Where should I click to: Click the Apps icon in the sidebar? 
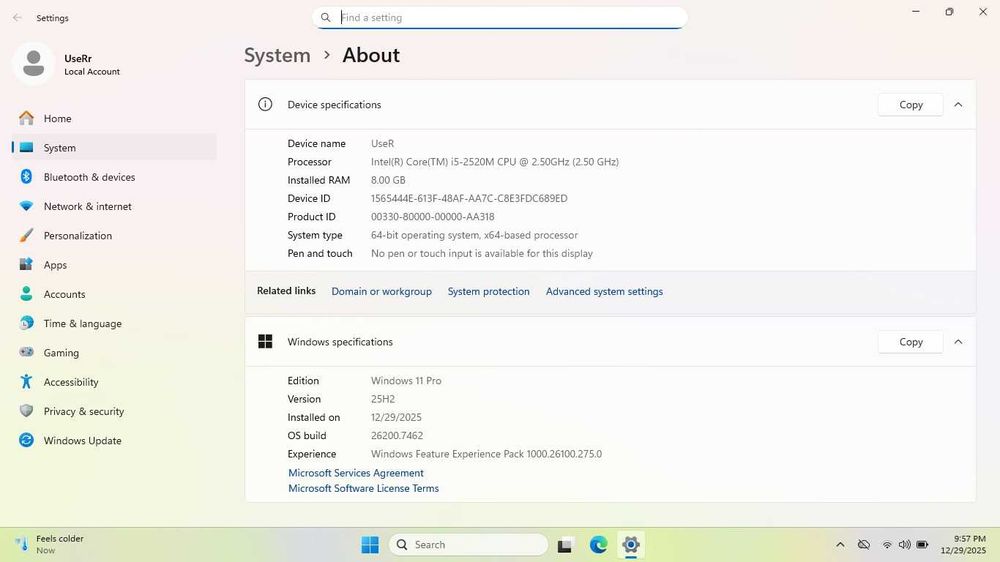pyautogui.click(x=26, y=264)
